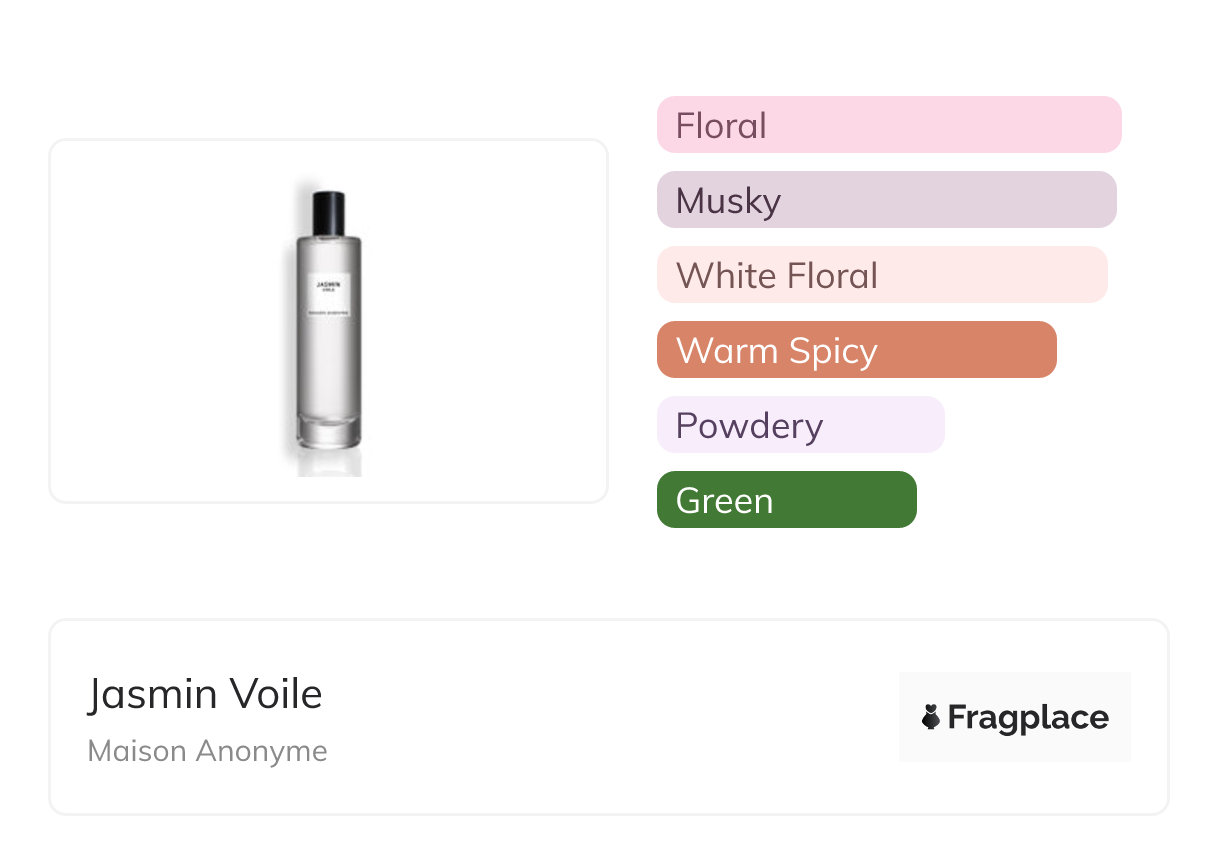Open the Maison Anonyme brand link
This screenshot has height=864, width=1218.
coord(207,751)
